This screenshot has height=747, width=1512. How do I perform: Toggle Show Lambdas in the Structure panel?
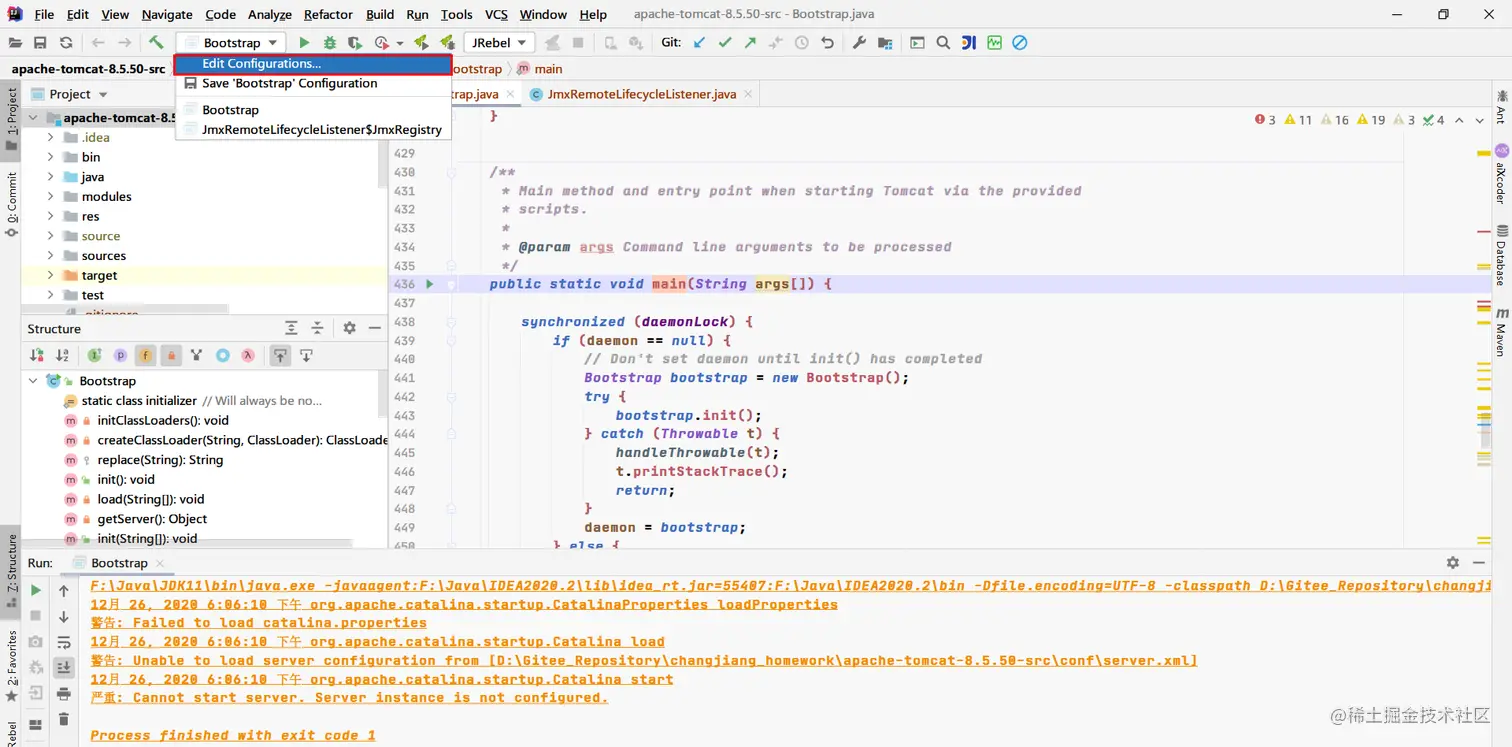(x=248, y=355)
